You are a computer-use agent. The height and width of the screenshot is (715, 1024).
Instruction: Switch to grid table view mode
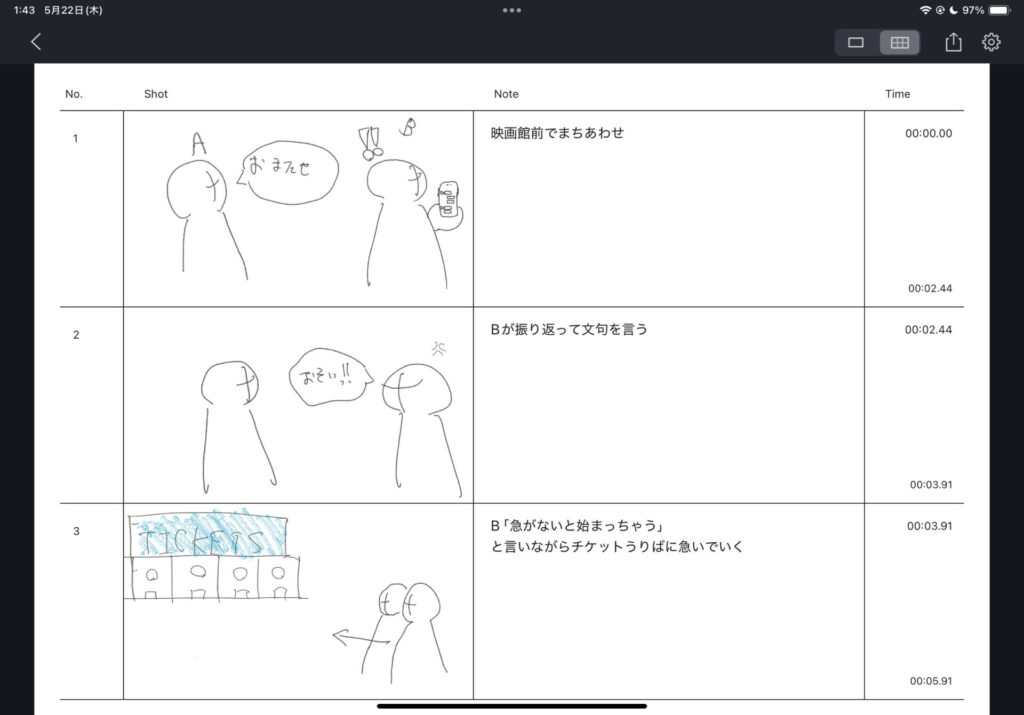coord(899,42)
